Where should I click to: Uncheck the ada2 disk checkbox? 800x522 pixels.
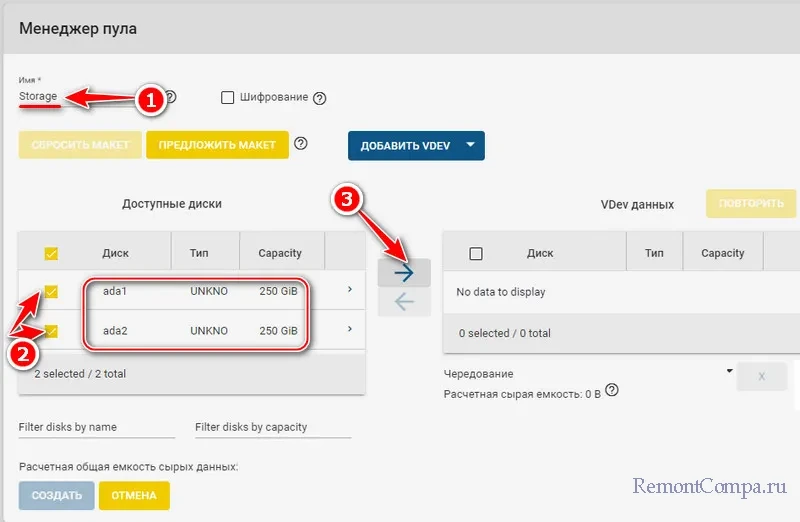pyautogui.click(x=51, y=331)
